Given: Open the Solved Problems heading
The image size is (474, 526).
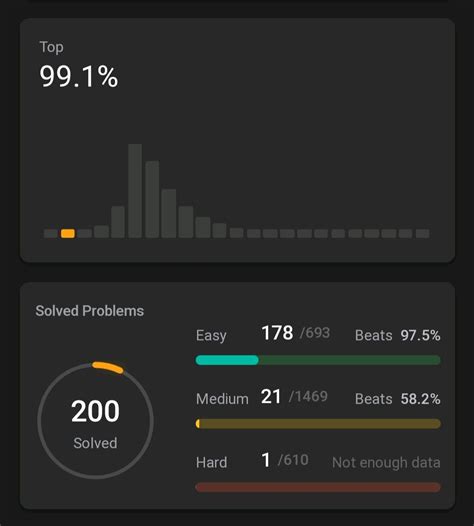Looking at the screenshot, I should [90, 311].
